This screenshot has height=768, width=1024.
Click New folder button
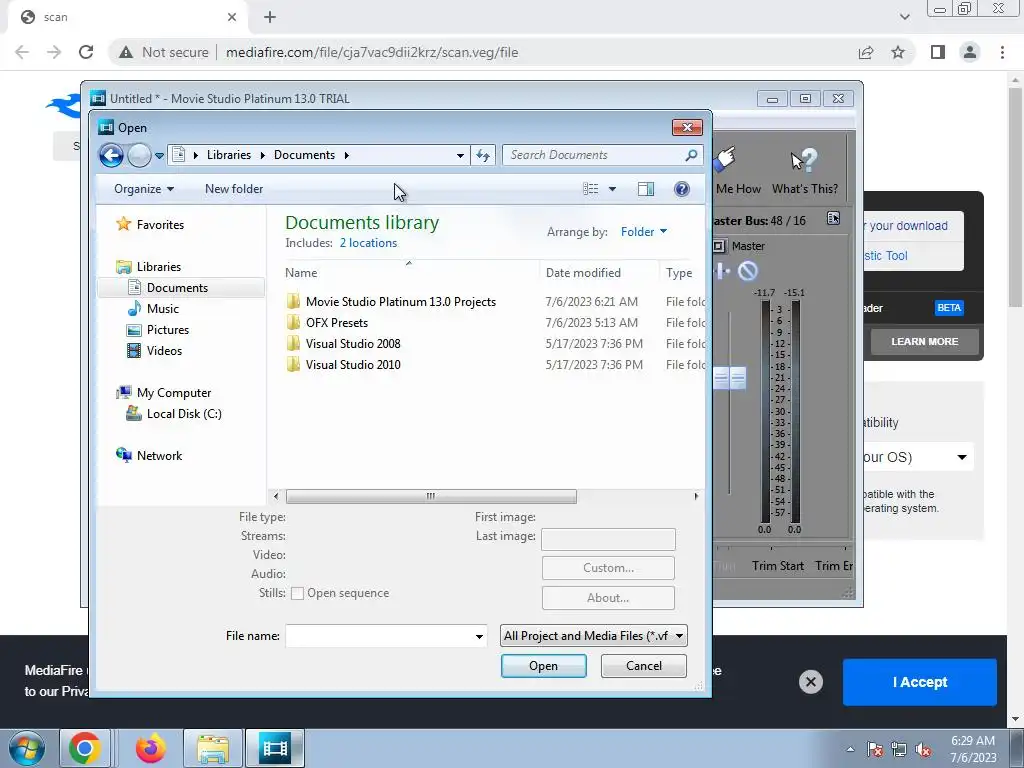234,189
